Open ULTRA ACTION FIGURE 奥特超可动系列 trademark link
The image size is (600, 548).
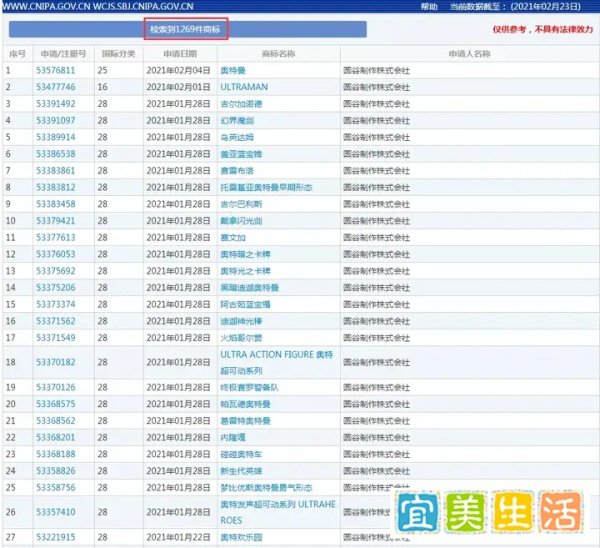[x=276, y=362]
